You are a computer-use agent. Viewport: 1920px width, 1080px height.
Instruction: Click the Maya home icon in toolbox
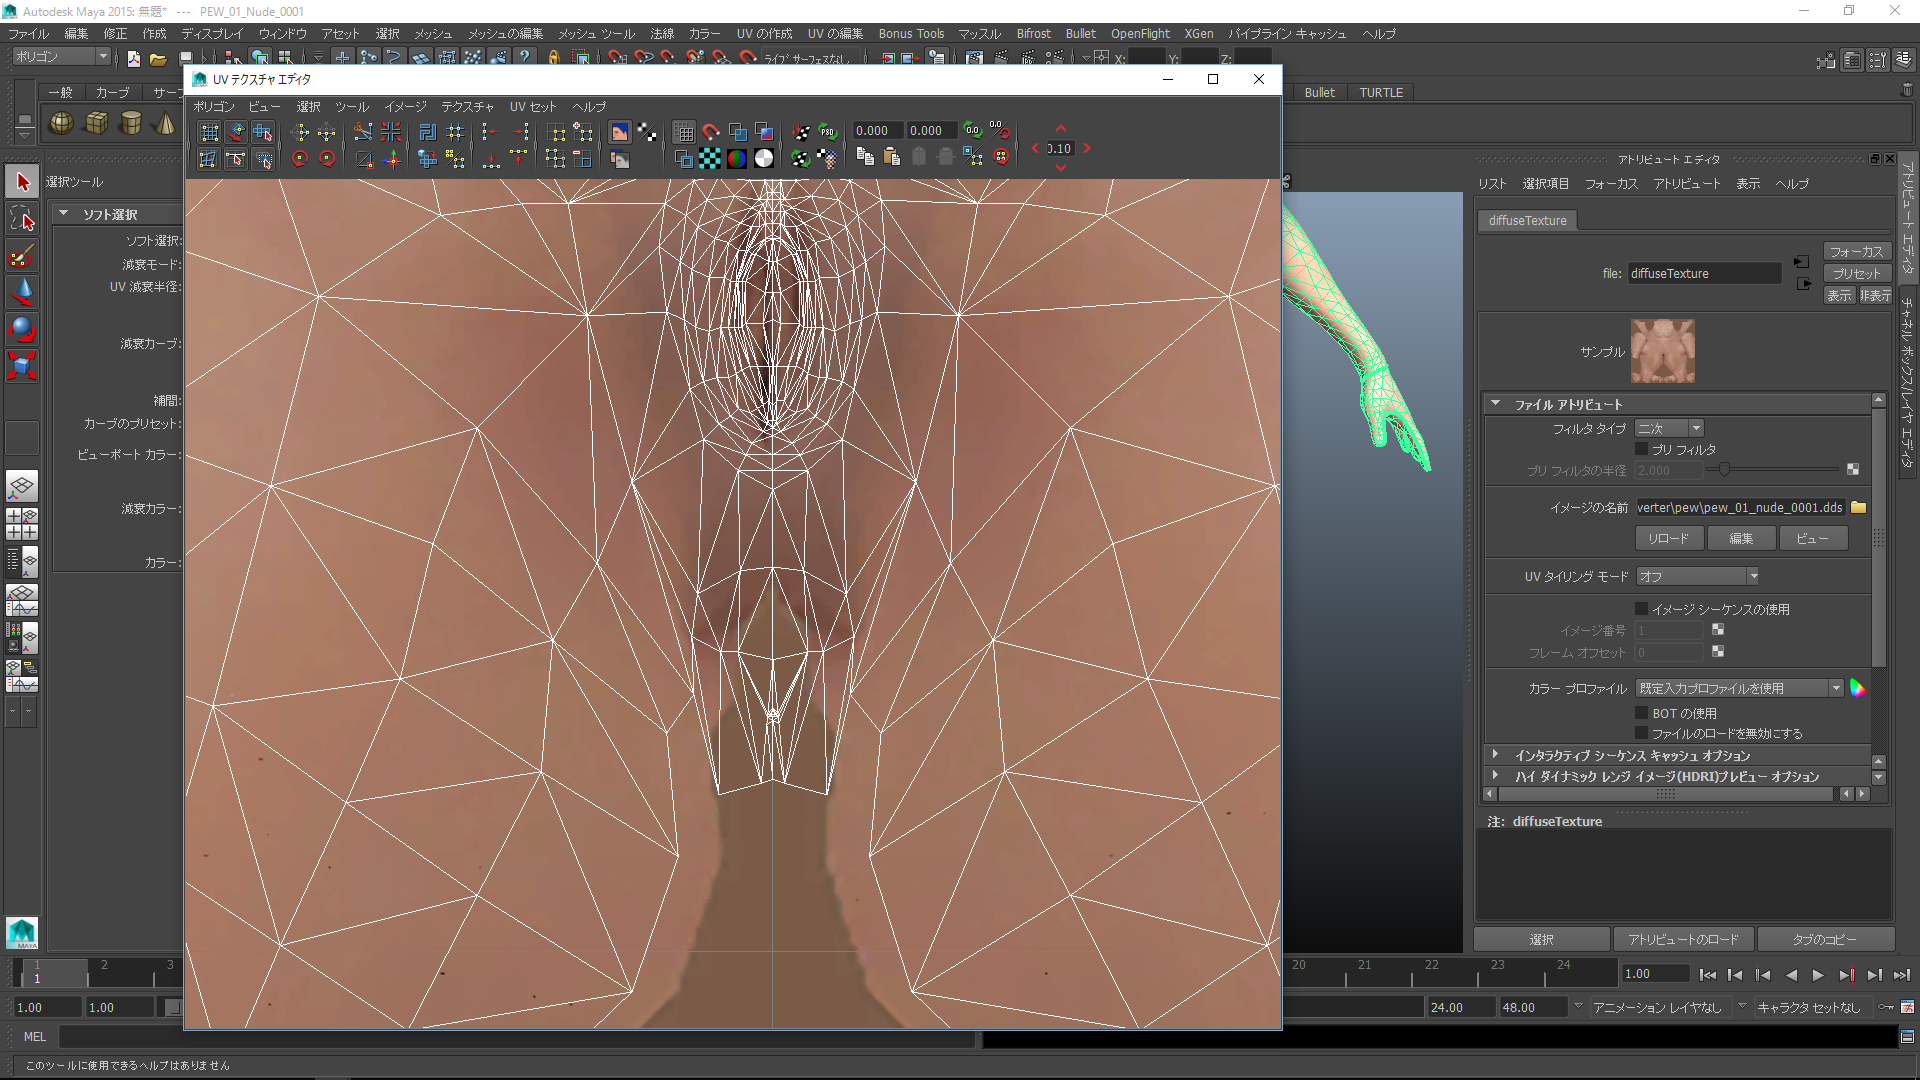22,932
